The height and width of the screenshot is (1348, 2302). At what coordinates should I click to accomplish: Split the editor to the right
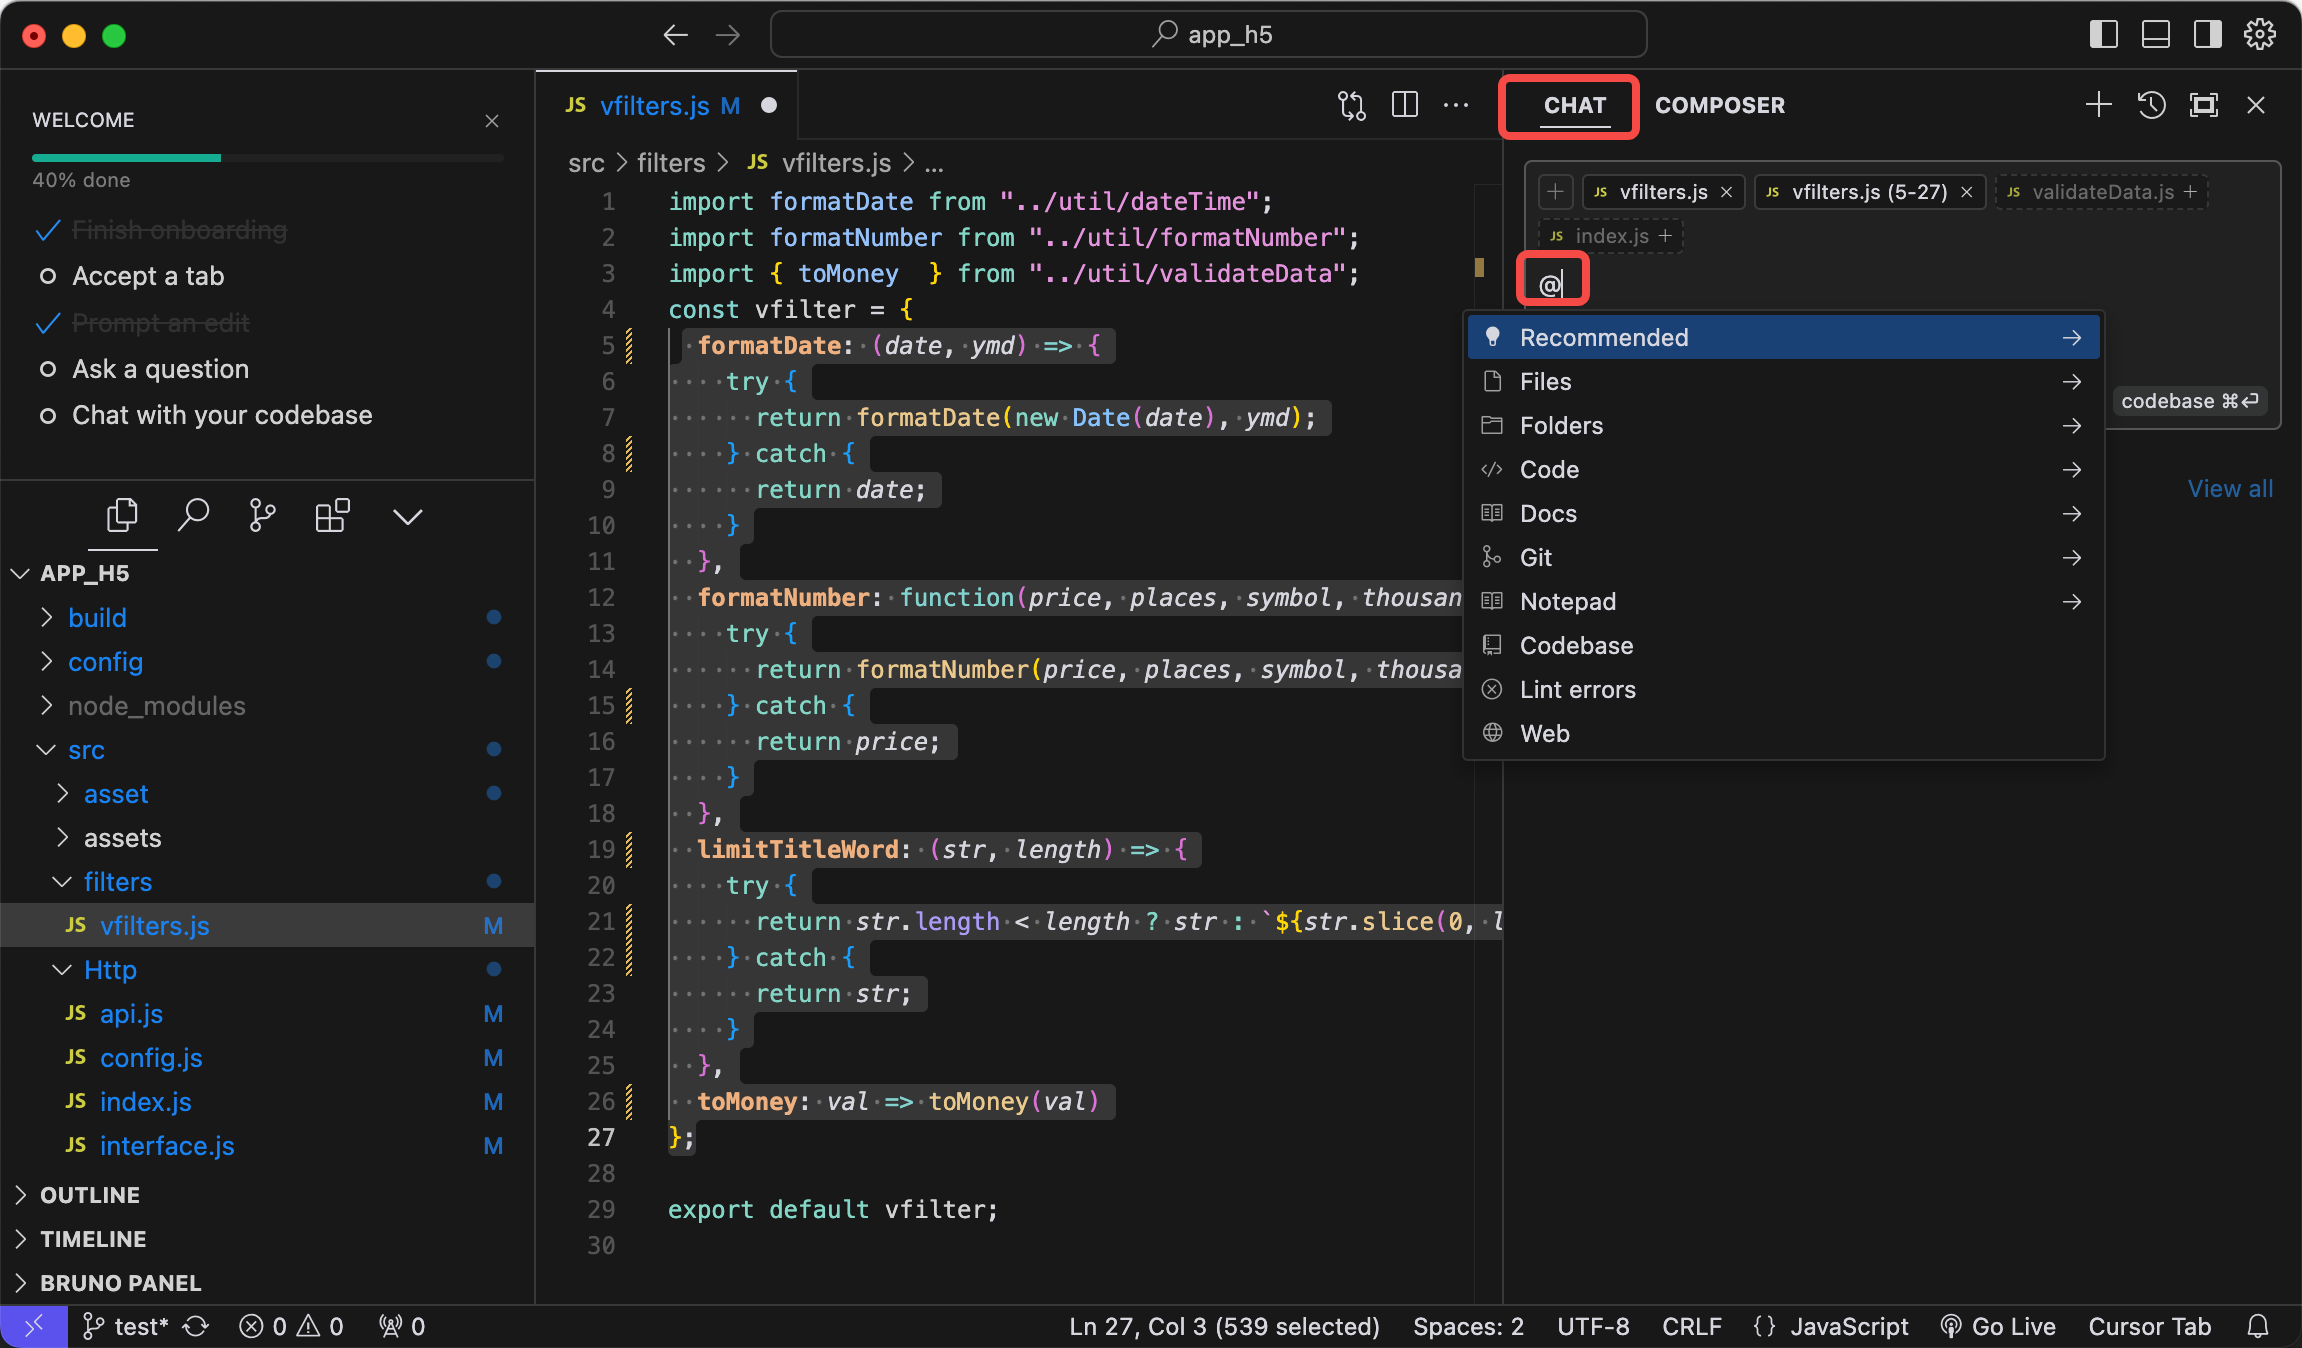[x=1405, y=105]
